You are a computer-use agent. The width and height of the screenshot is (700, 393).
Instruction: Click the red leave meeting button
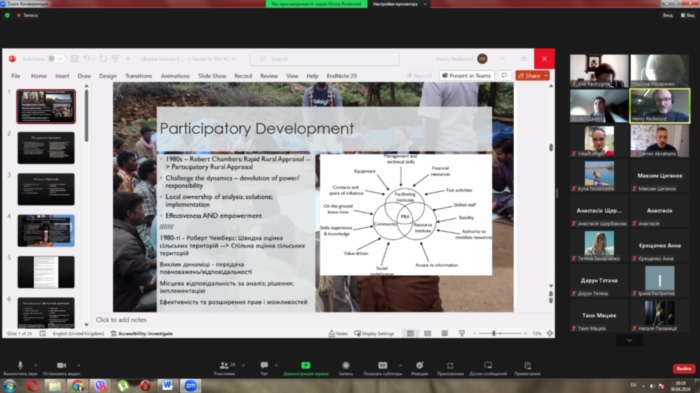pos(684,368)
